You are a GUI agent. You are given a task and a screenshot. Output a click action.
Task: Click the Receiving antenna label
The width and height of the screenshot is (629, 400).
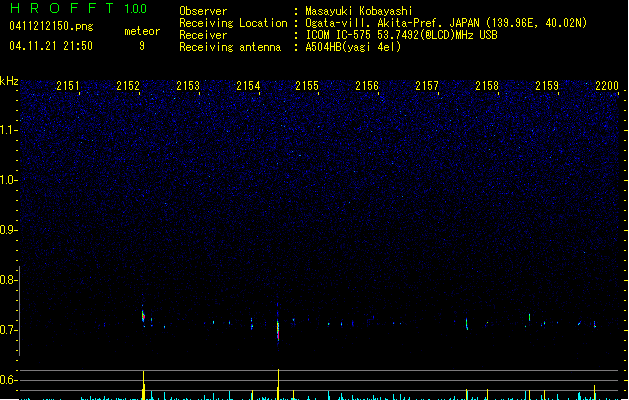pos(230,47)
